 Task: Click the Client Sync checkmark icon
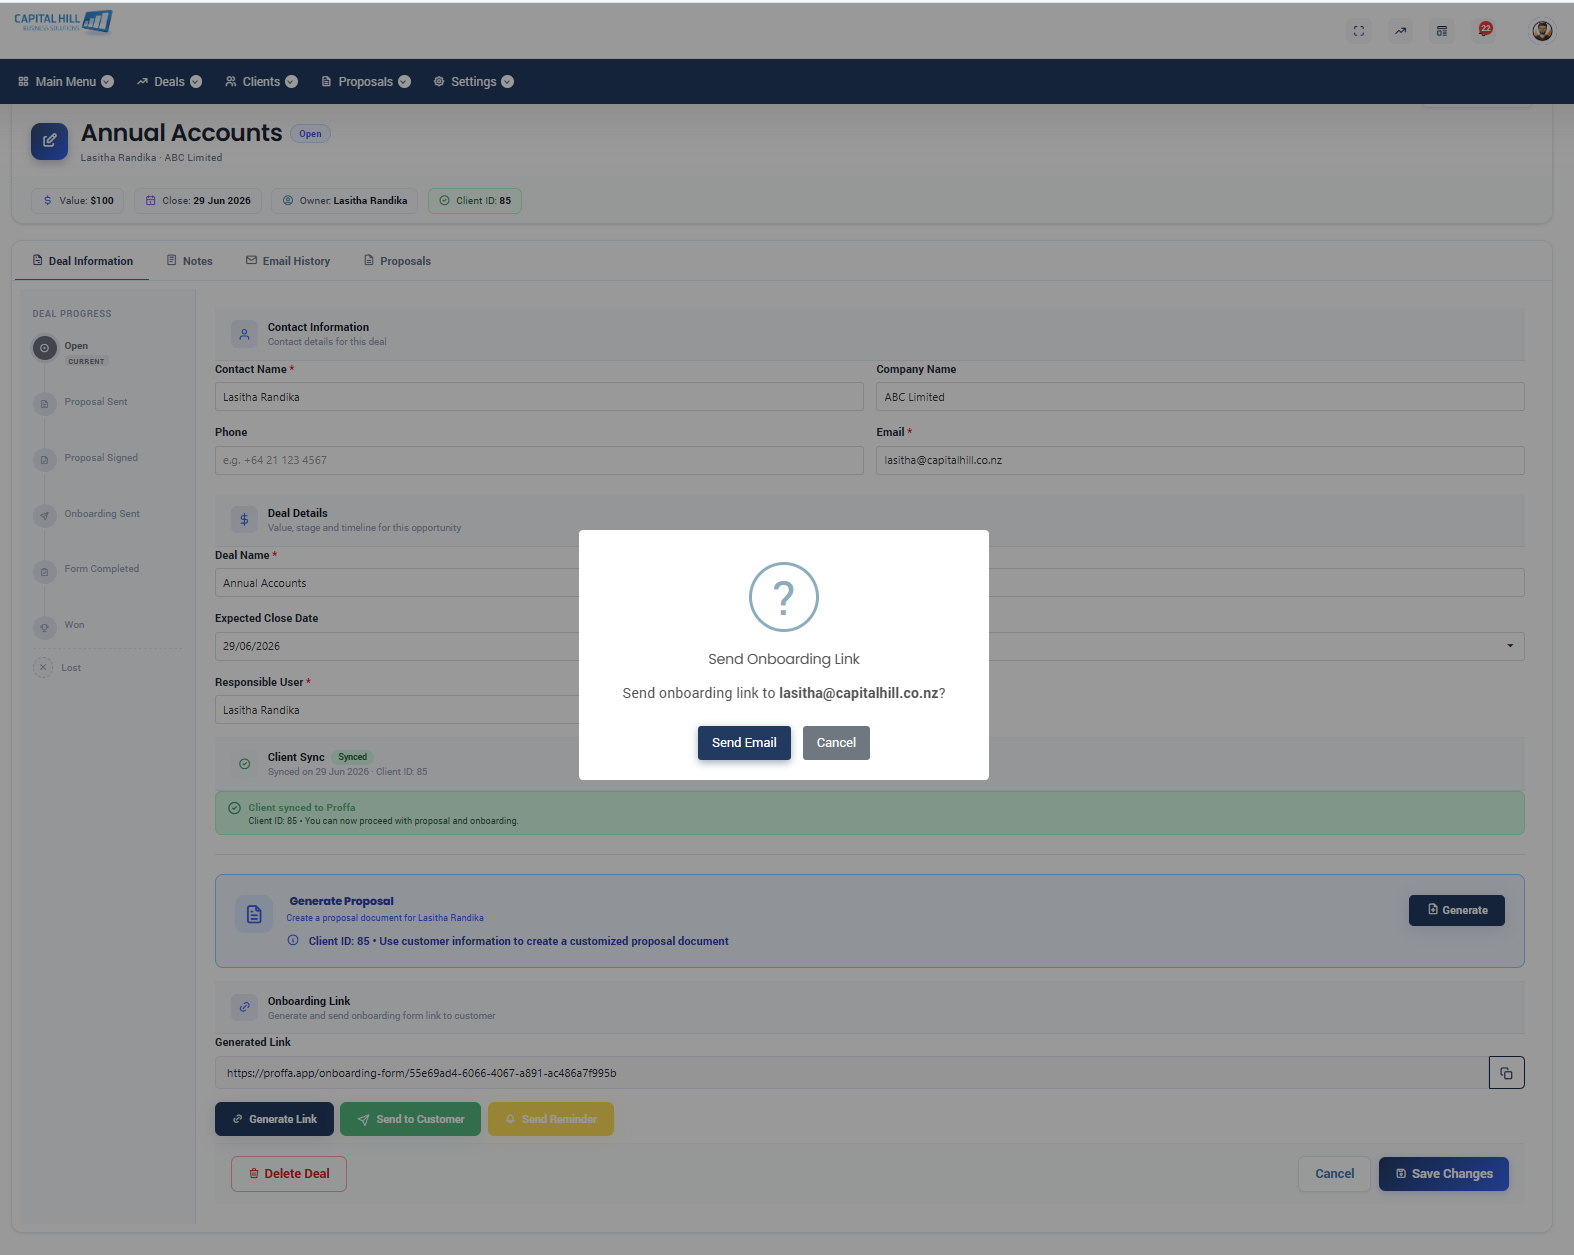pos(244,764)
